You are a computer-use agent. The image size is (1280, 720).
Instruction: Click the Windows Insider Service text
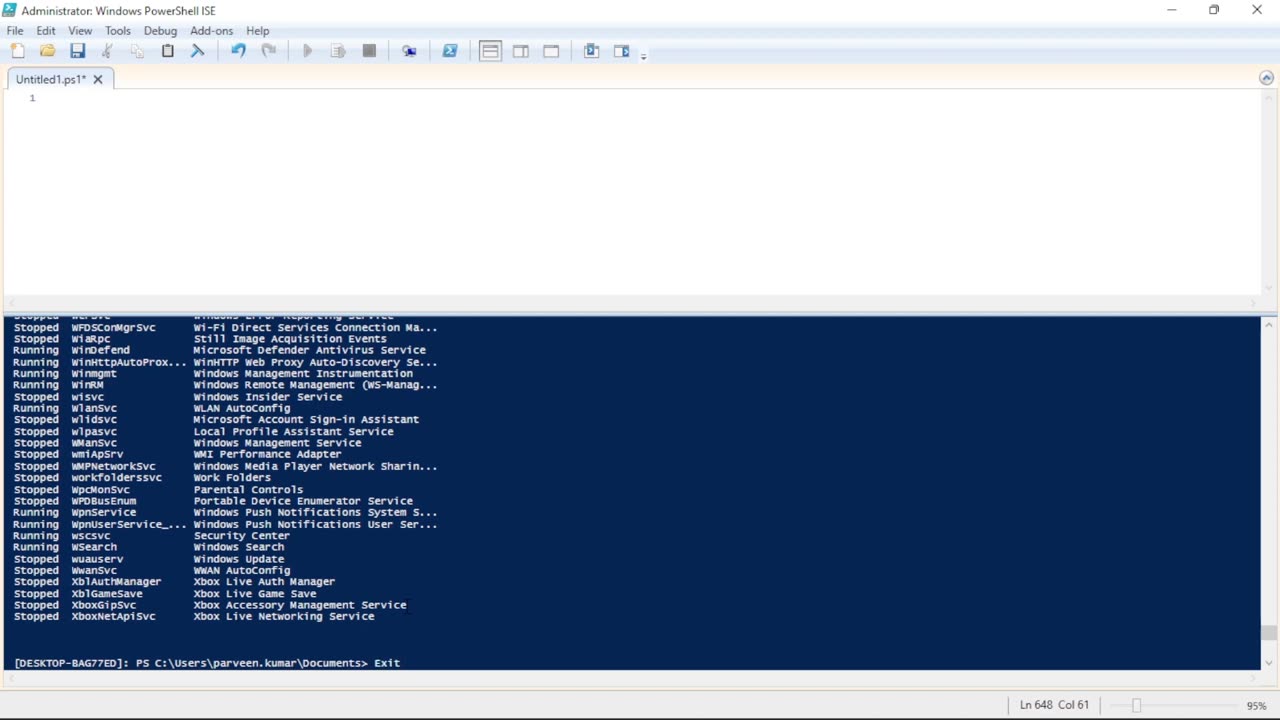[268, 397]
